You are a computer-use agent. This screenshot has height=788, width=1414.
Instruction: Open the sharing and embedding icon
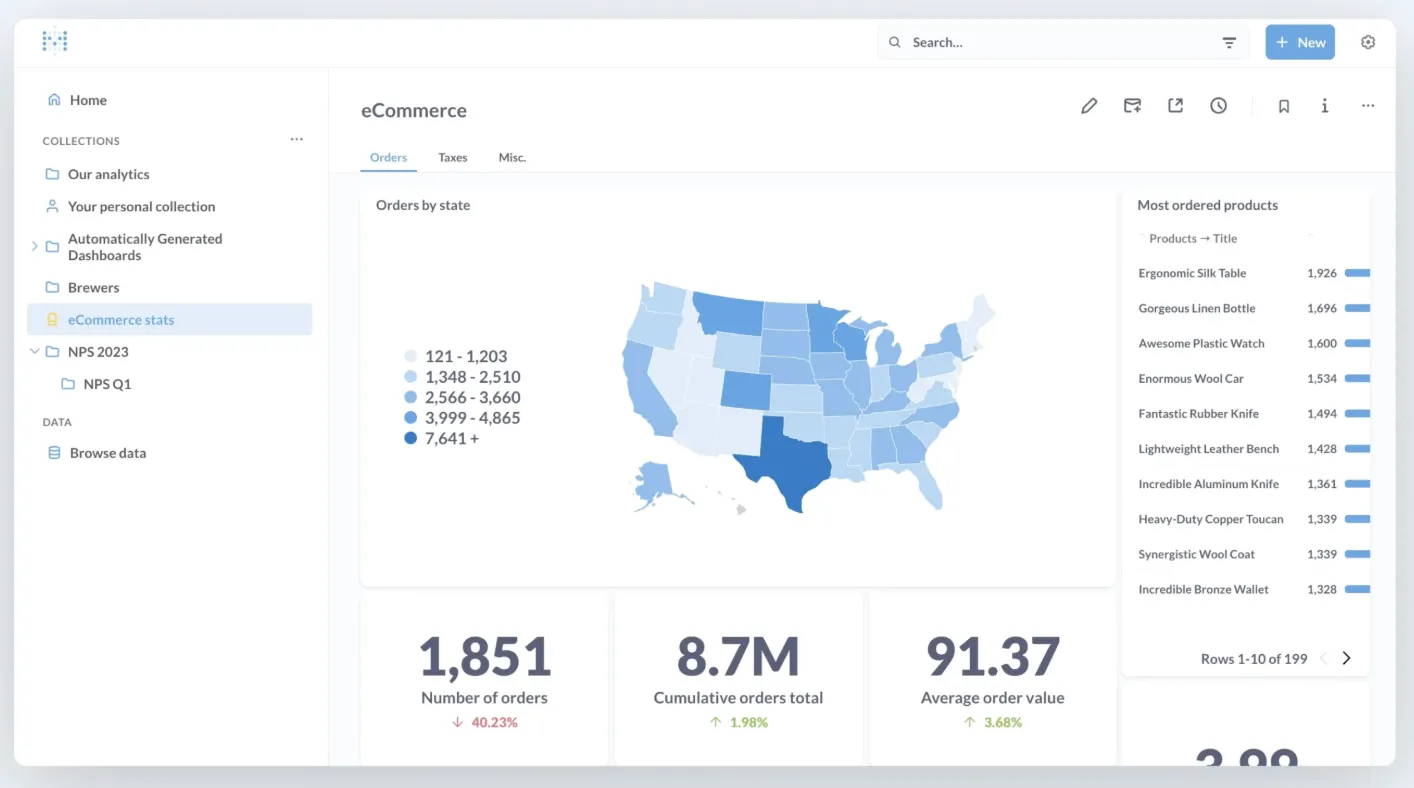(x=1175, y=106)
